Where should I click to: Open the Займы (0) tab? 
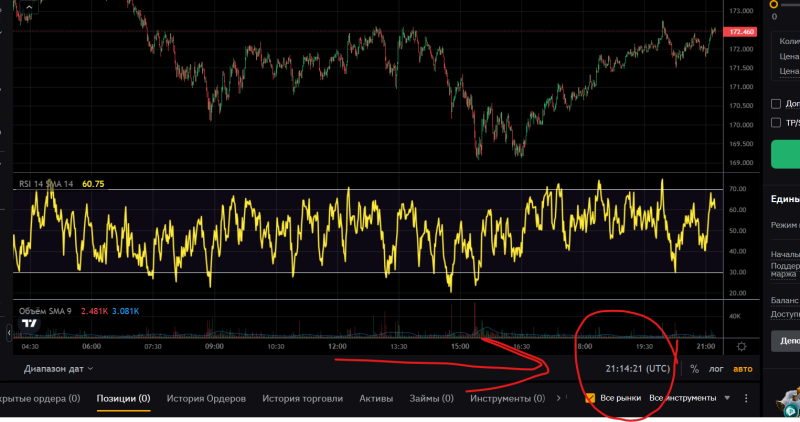[431, 399]
